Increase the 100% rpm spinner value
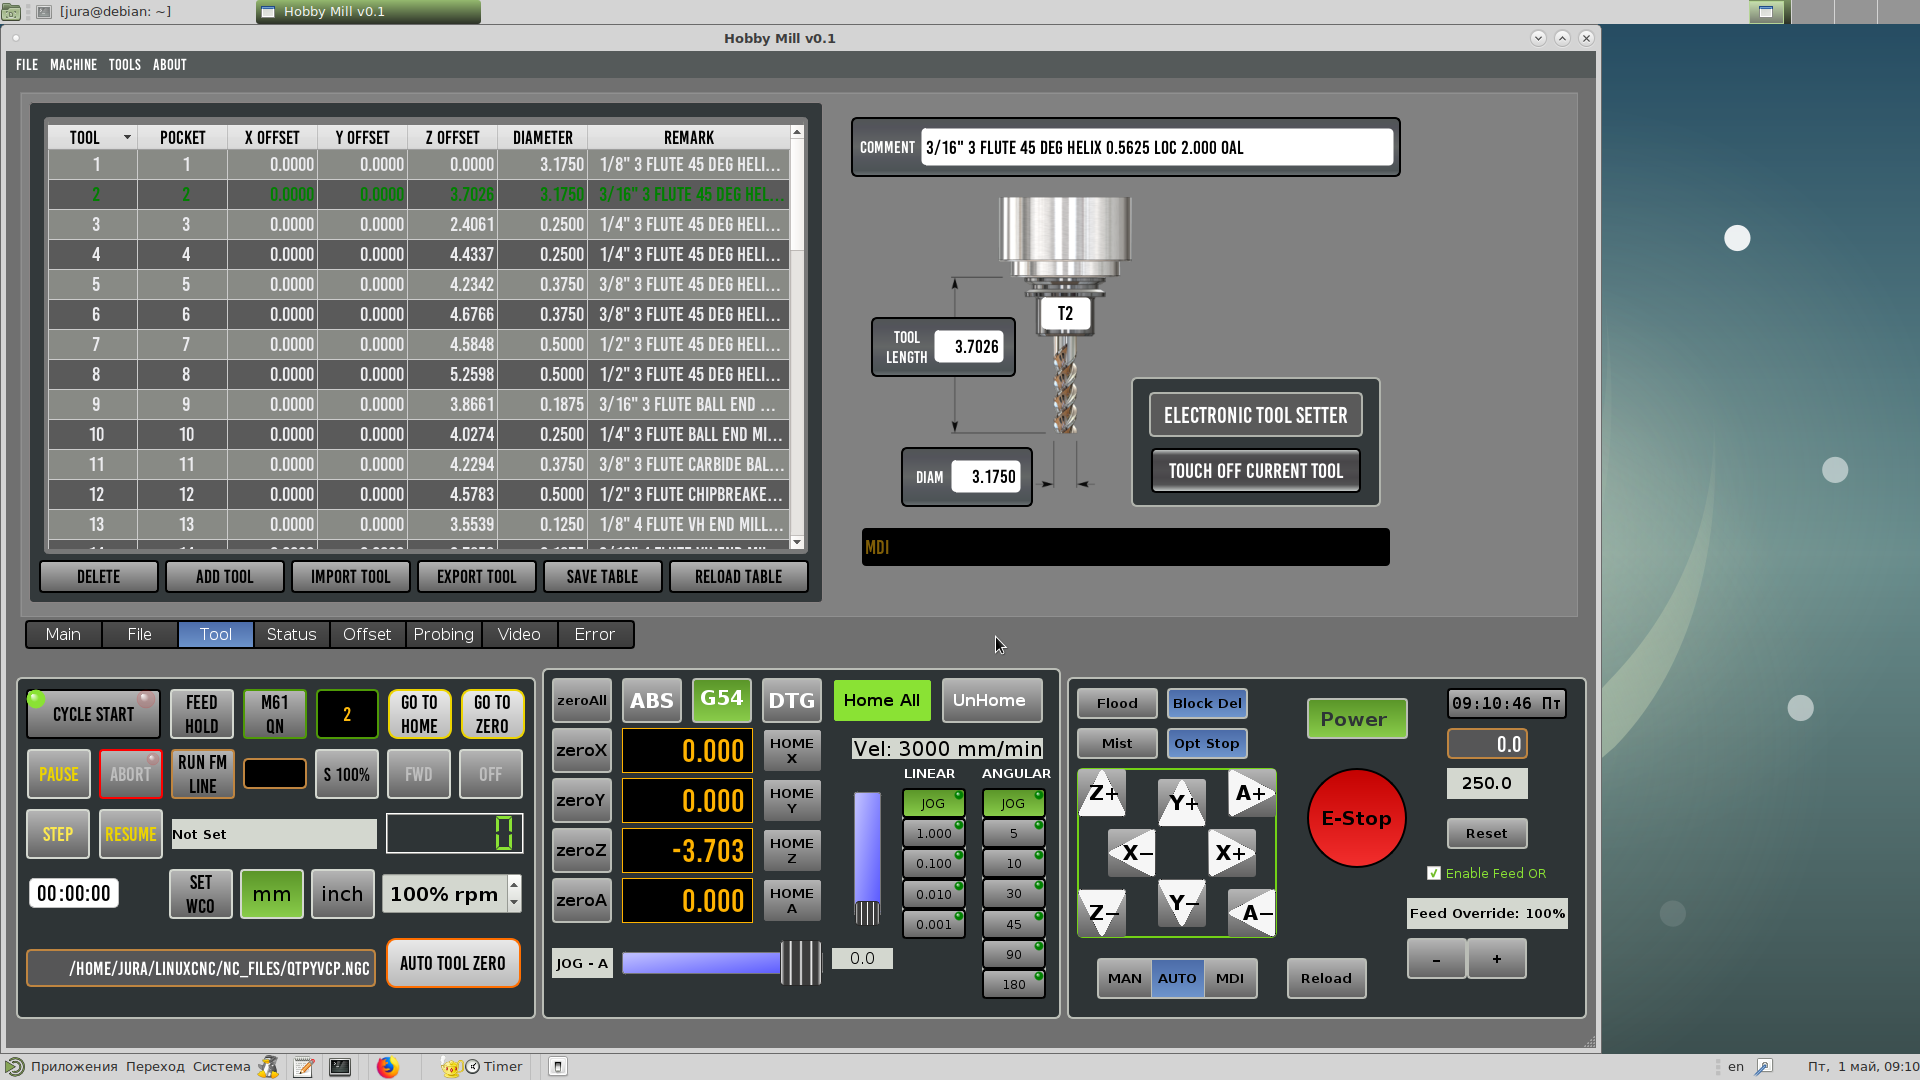The image size is (1920, 1080). click(514, 884)
